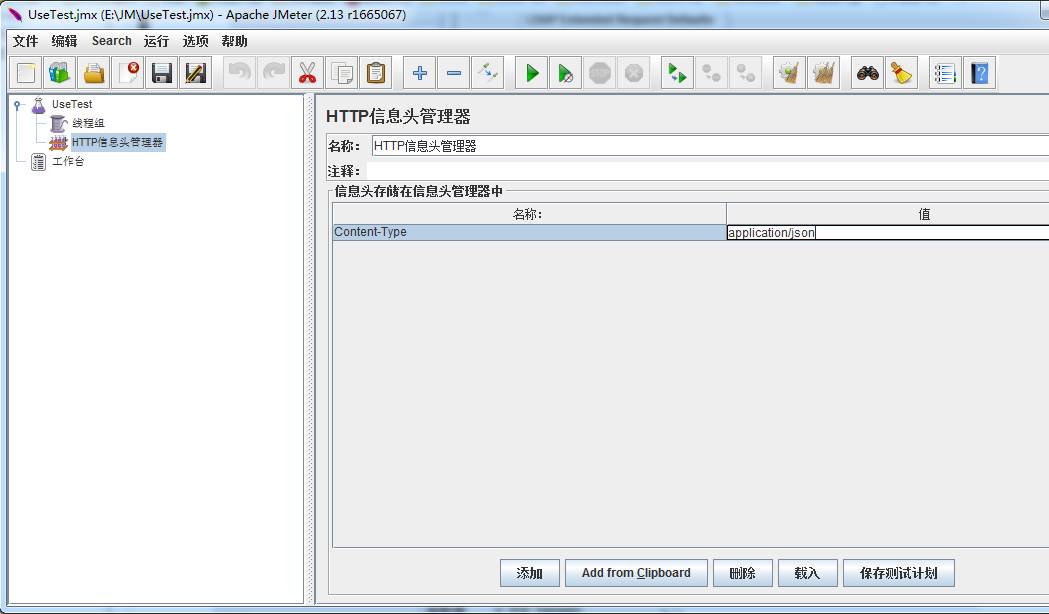1049x614 pixels.
Task: Click the 注释 comment input field
Action: click(x=710, y=171)
